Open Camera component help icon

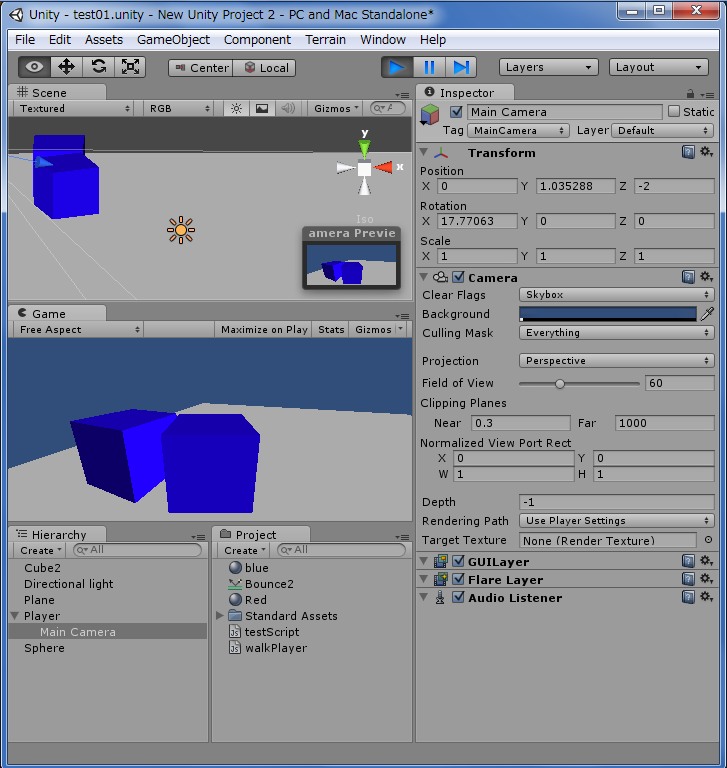pos(688,277)
